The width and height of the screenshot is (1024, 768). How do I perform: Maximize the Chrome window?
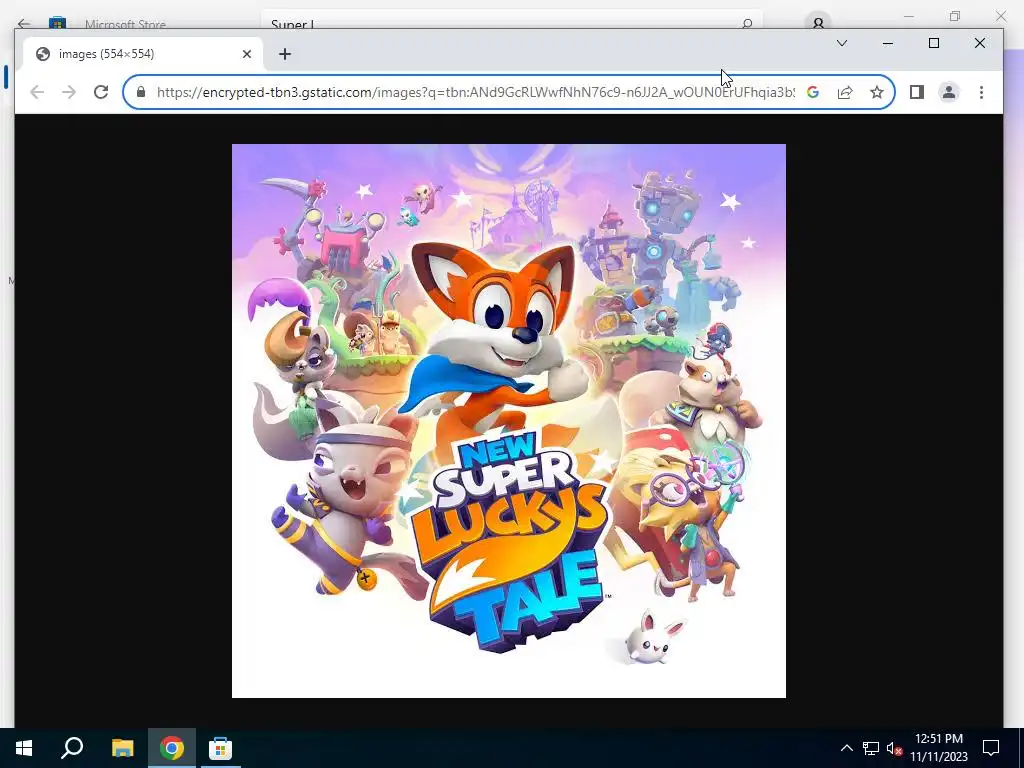tap(934, 43)
